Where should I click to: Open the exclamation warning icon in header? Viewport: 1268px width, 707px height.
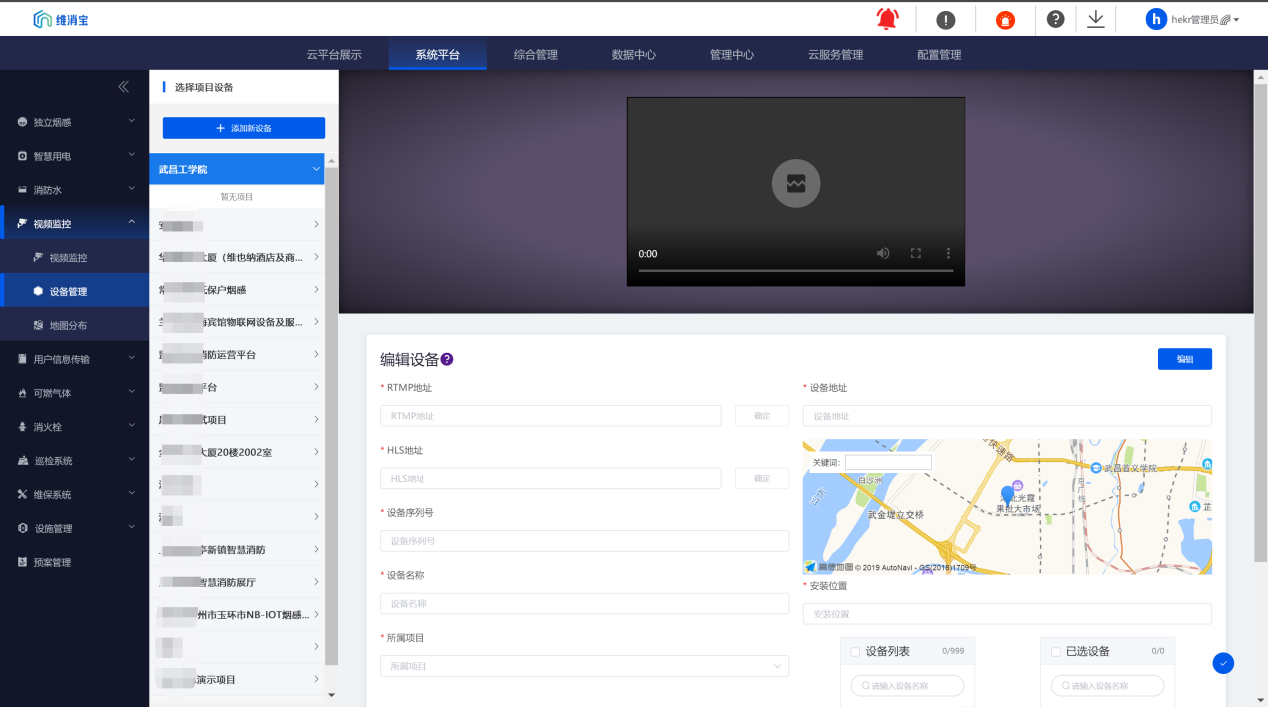coord(945,20)
